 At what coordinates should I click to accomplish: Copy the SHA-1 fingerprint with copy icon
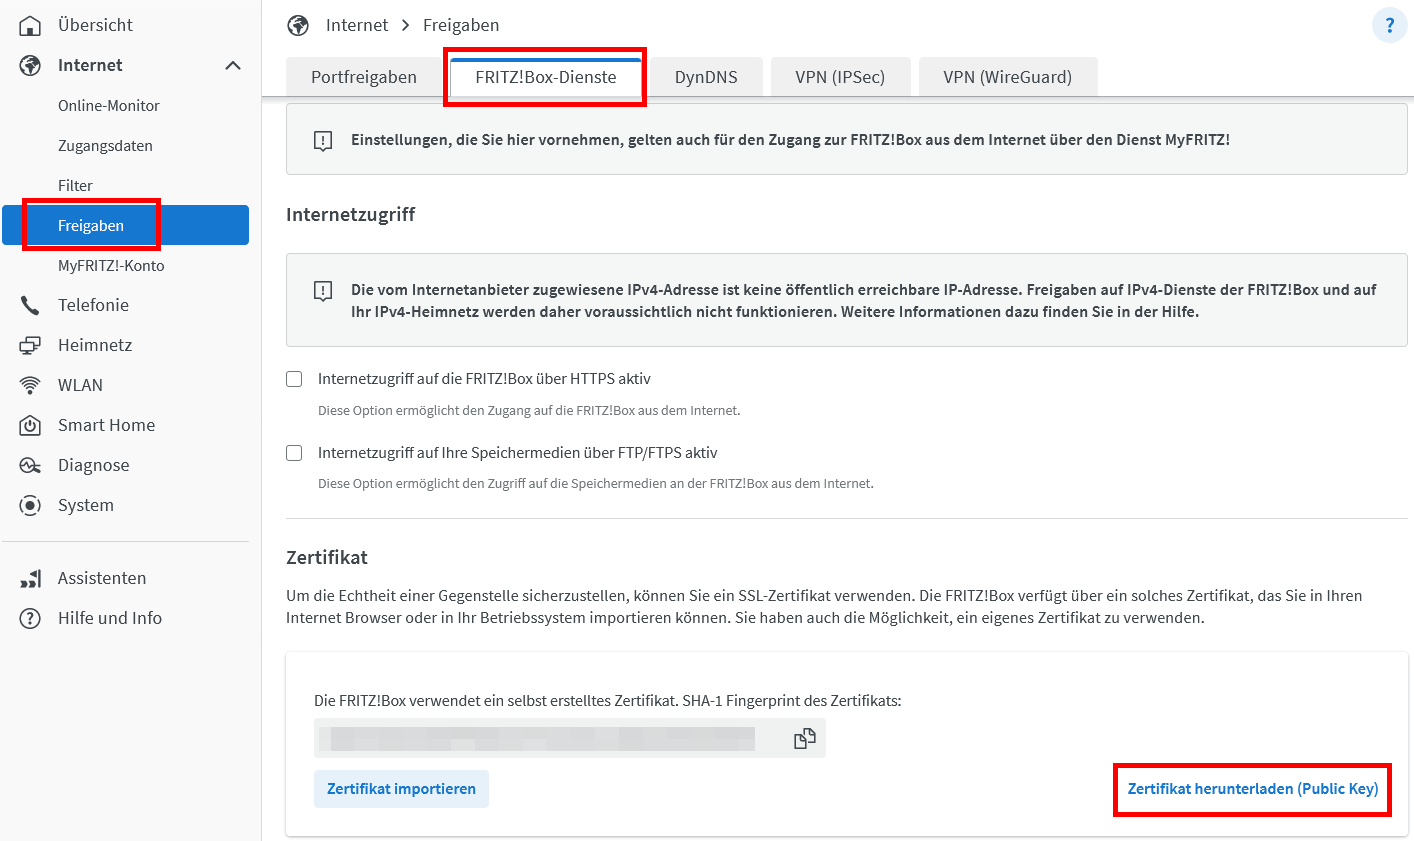tap(805, 739)
